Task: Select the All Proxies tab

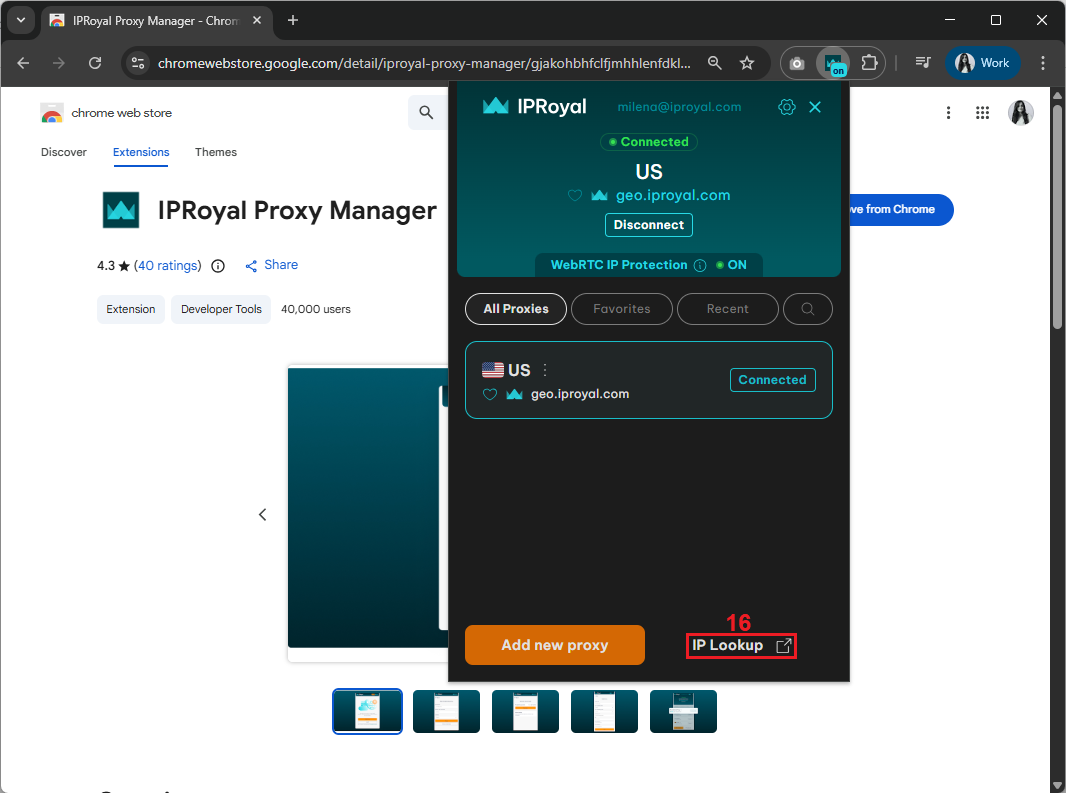Action: [516, 309]
